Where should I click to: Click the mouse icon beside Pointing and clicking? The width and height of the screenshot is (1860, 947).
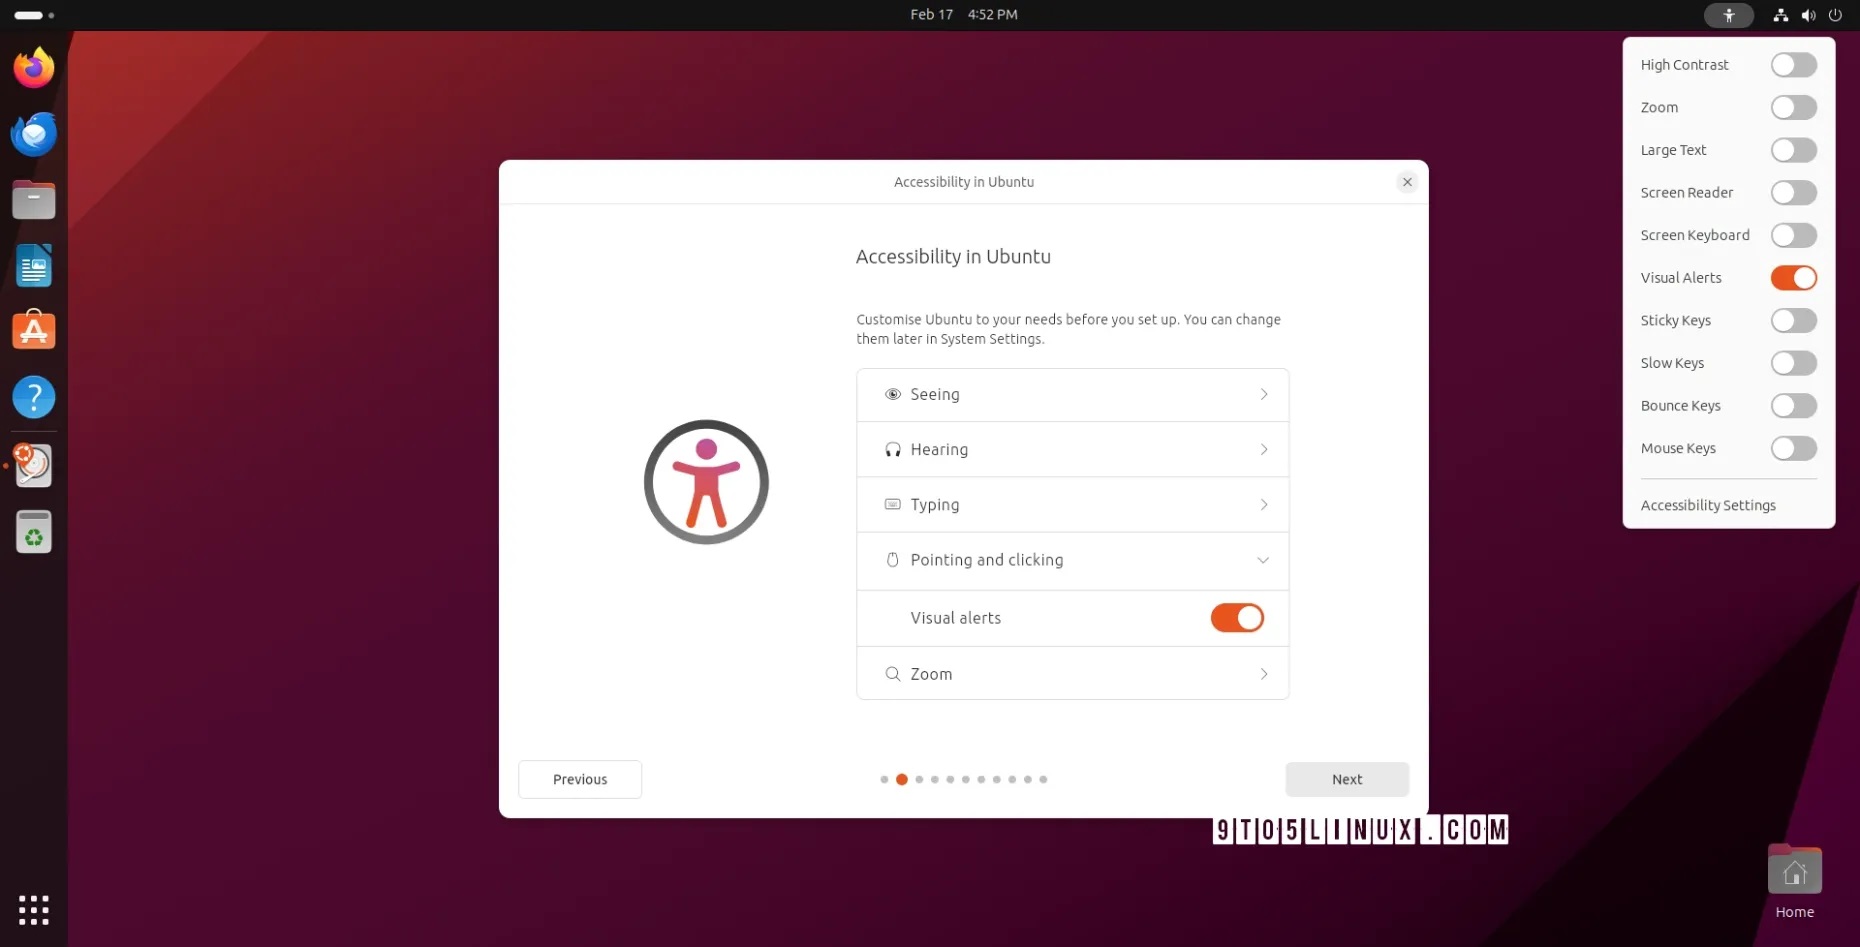coord(893,560)
